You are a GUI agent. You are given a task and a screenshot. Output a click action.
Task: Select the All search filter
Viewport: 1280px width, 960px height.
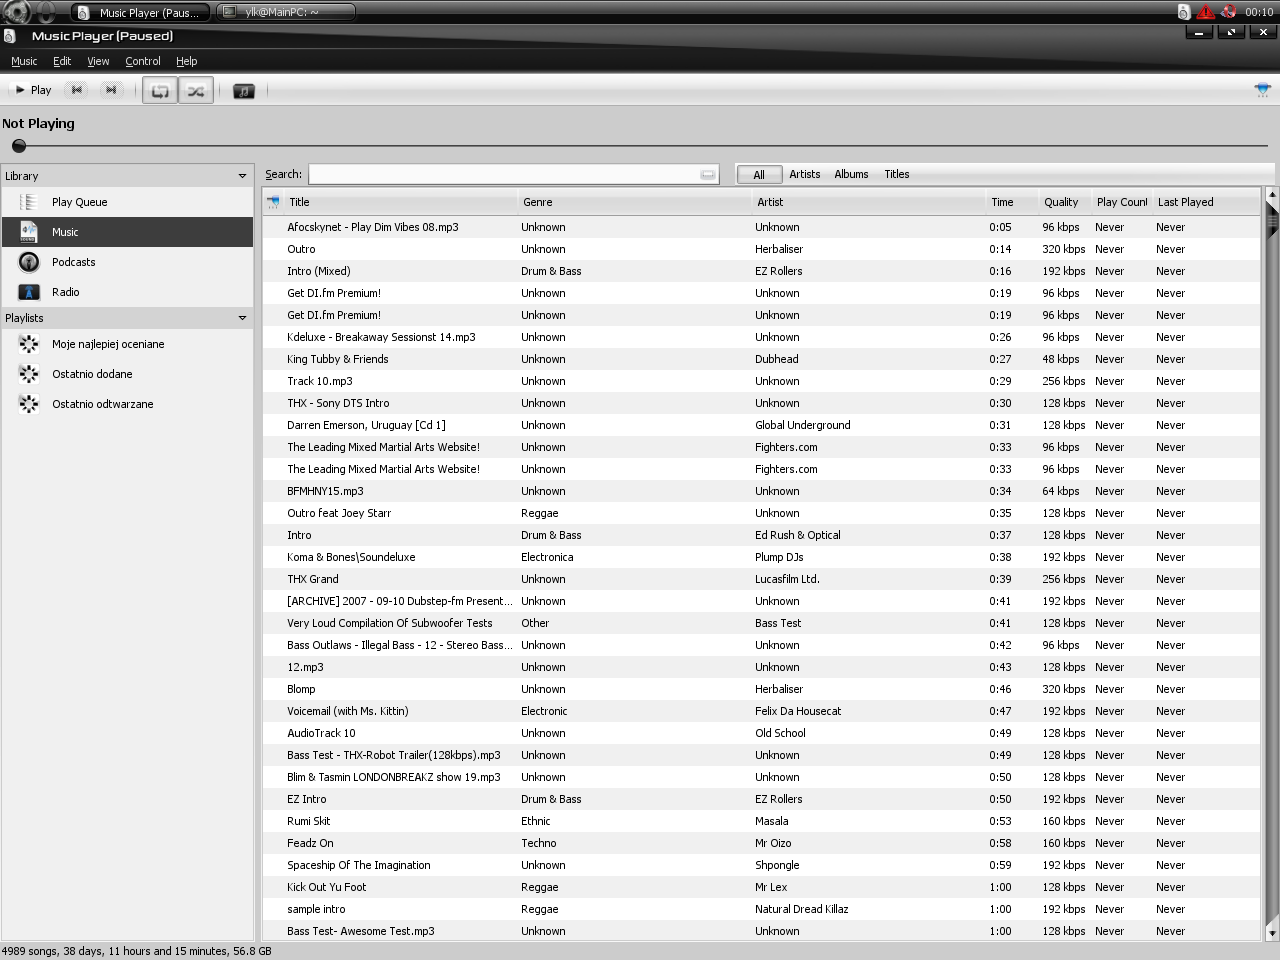(x=759, y=175)
